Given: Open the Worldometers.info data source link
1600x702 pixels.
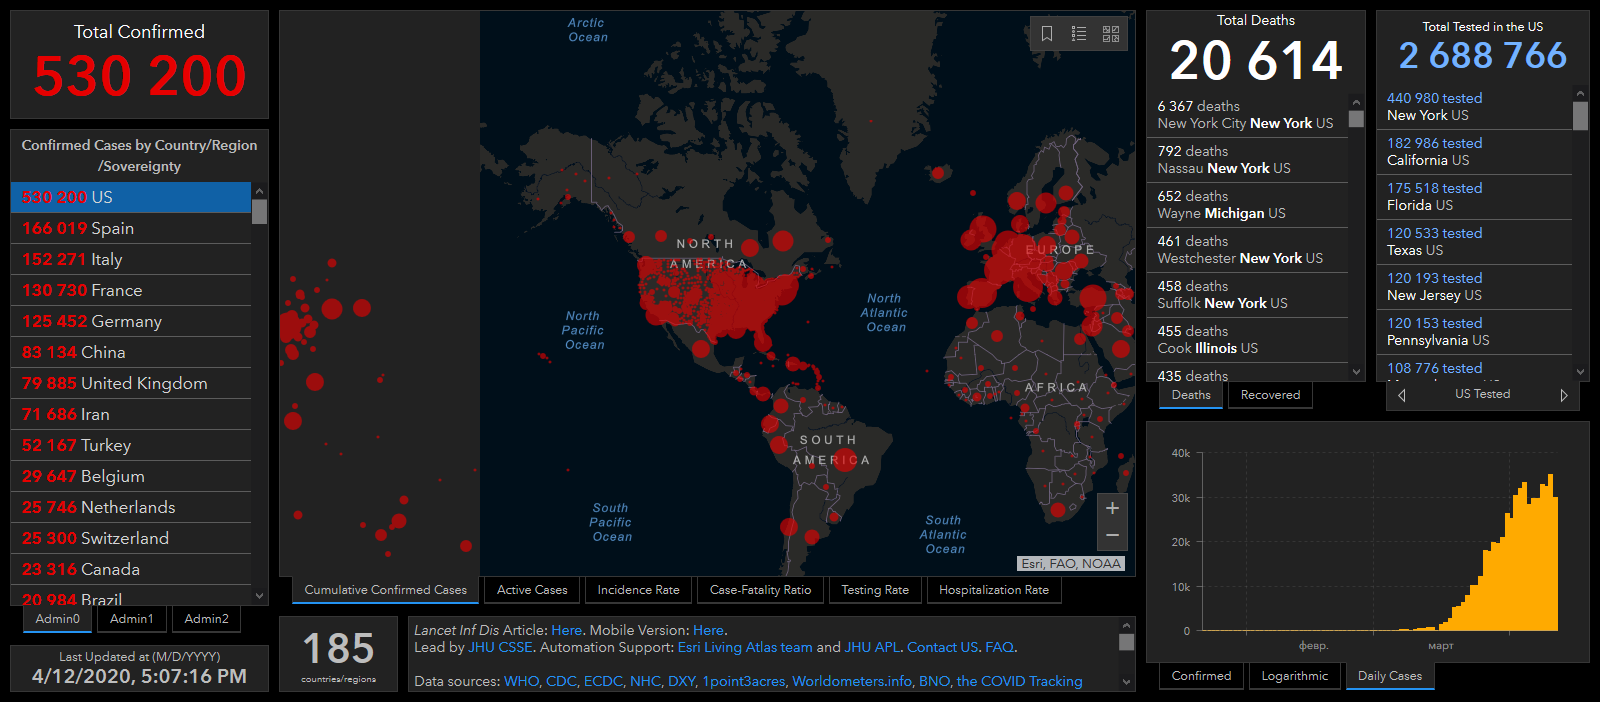Looking at the screenshot, I should tap(852, 681).
